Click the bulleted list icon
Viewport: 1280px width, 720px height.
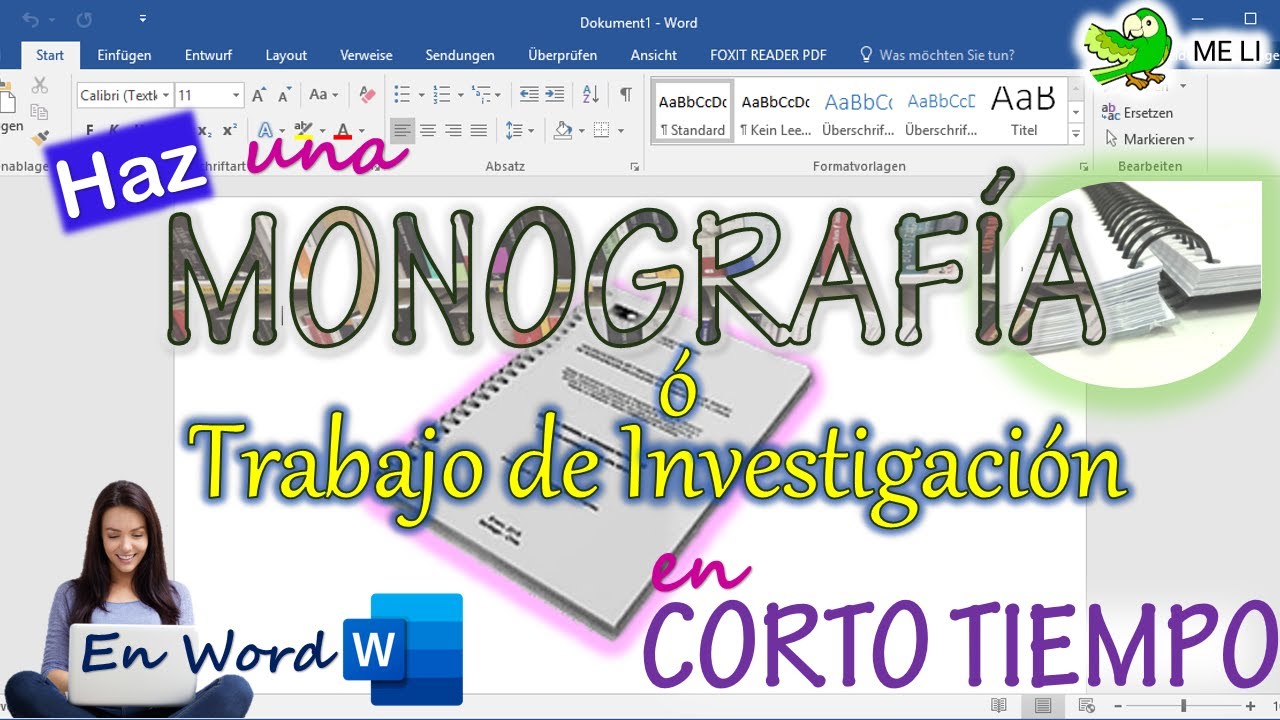coord(402,95)
